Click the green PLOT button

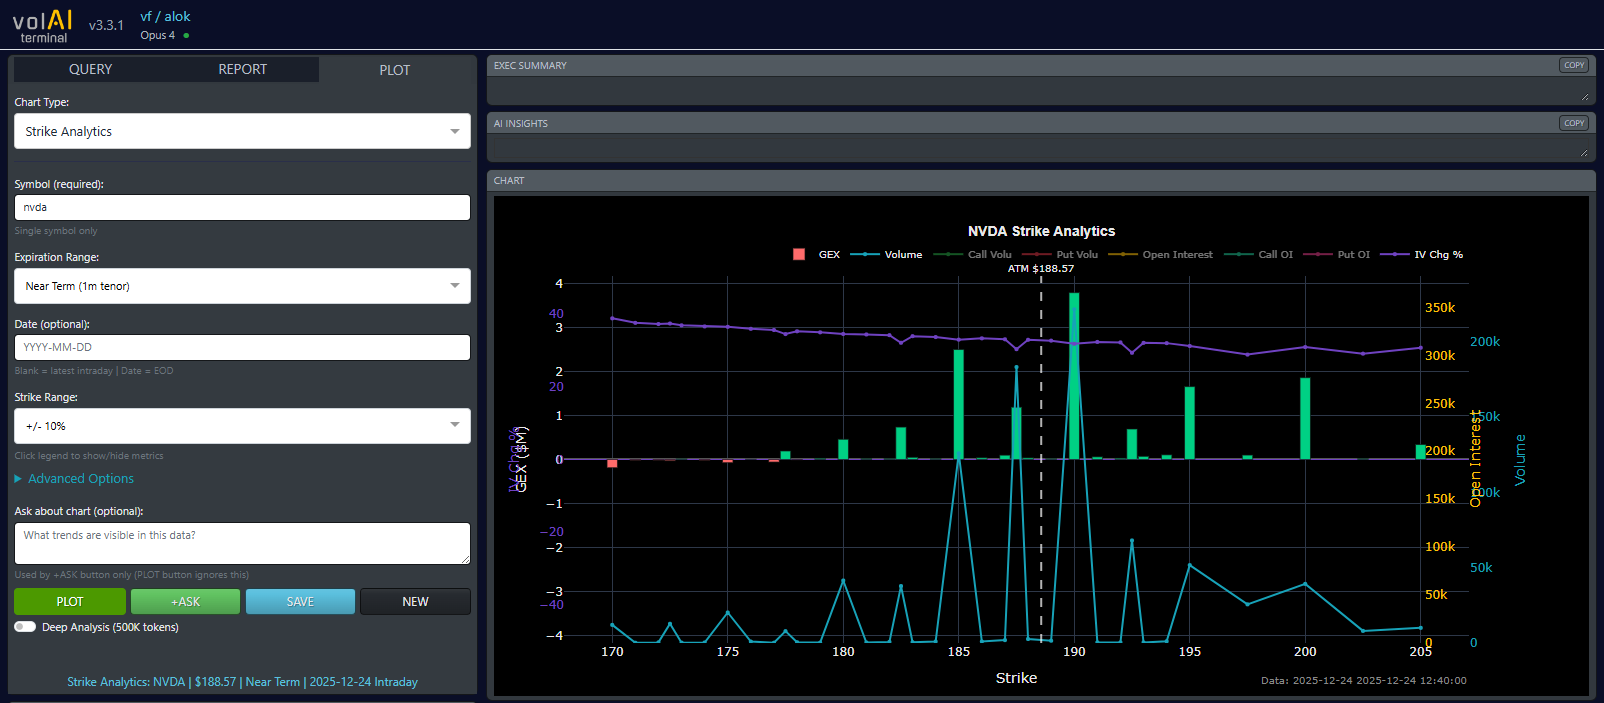pyautogui.click(x=70, y=601)
